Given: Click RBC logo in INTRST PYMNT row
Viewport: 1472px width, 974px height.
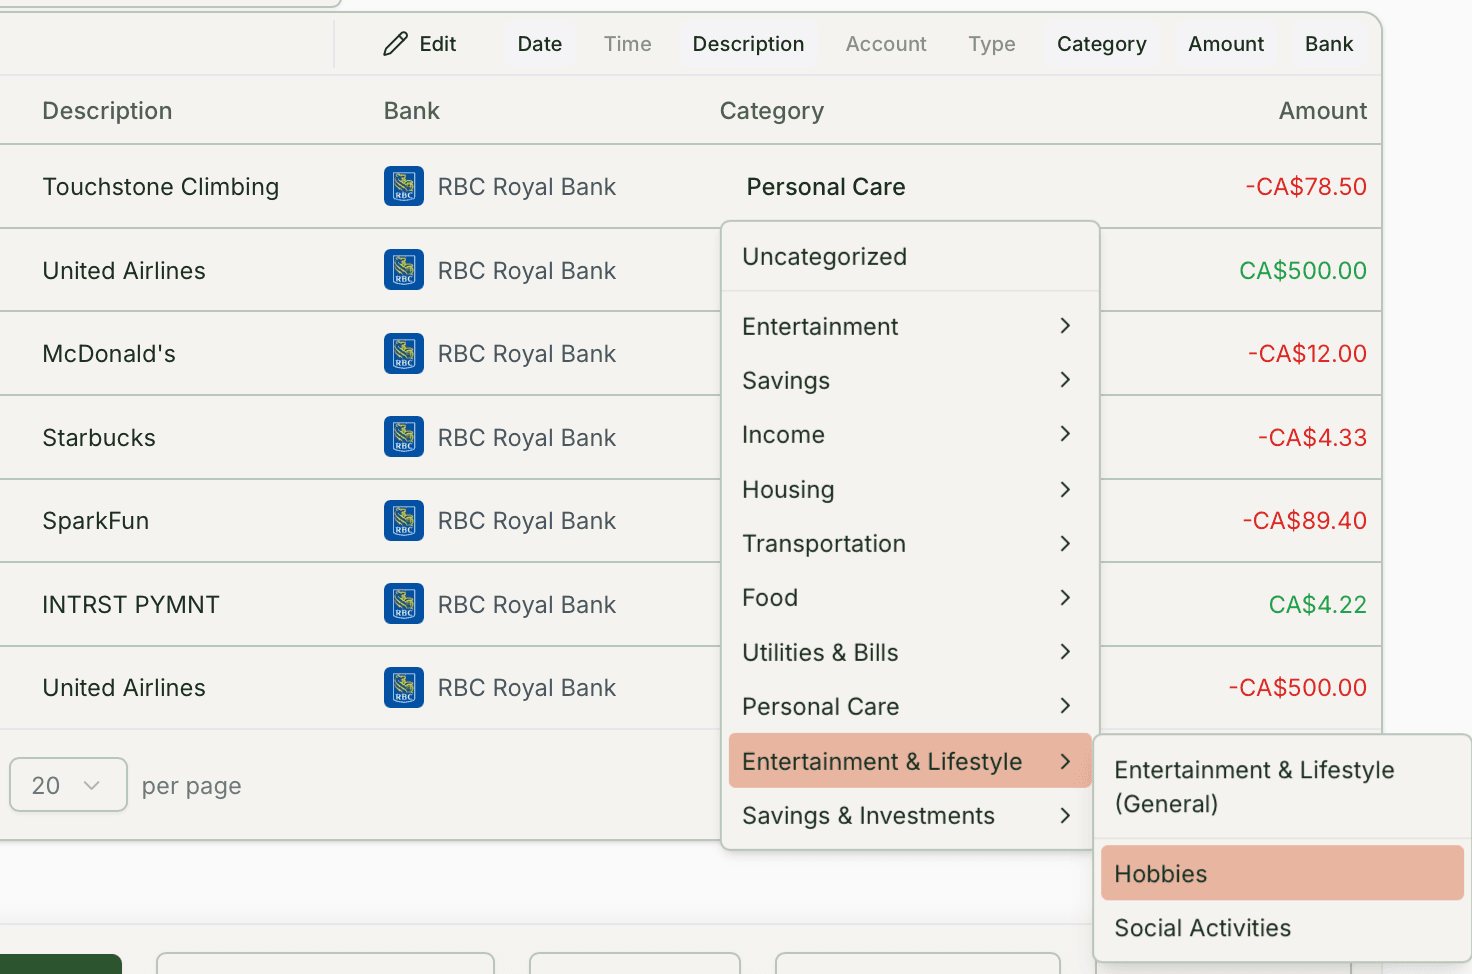Looking at the screenshot, I should point(404,604).
